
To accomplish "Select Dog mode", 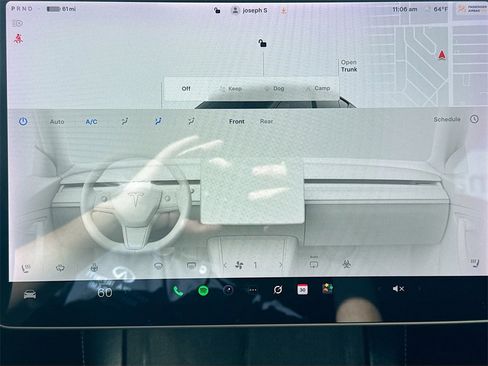I will (x=274, y=88).
